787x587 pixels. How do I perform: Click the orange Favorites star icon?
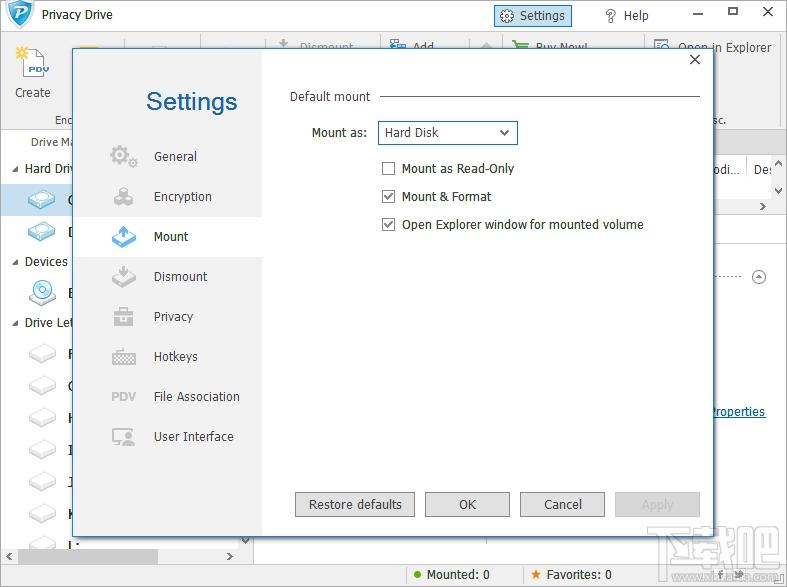536,574
